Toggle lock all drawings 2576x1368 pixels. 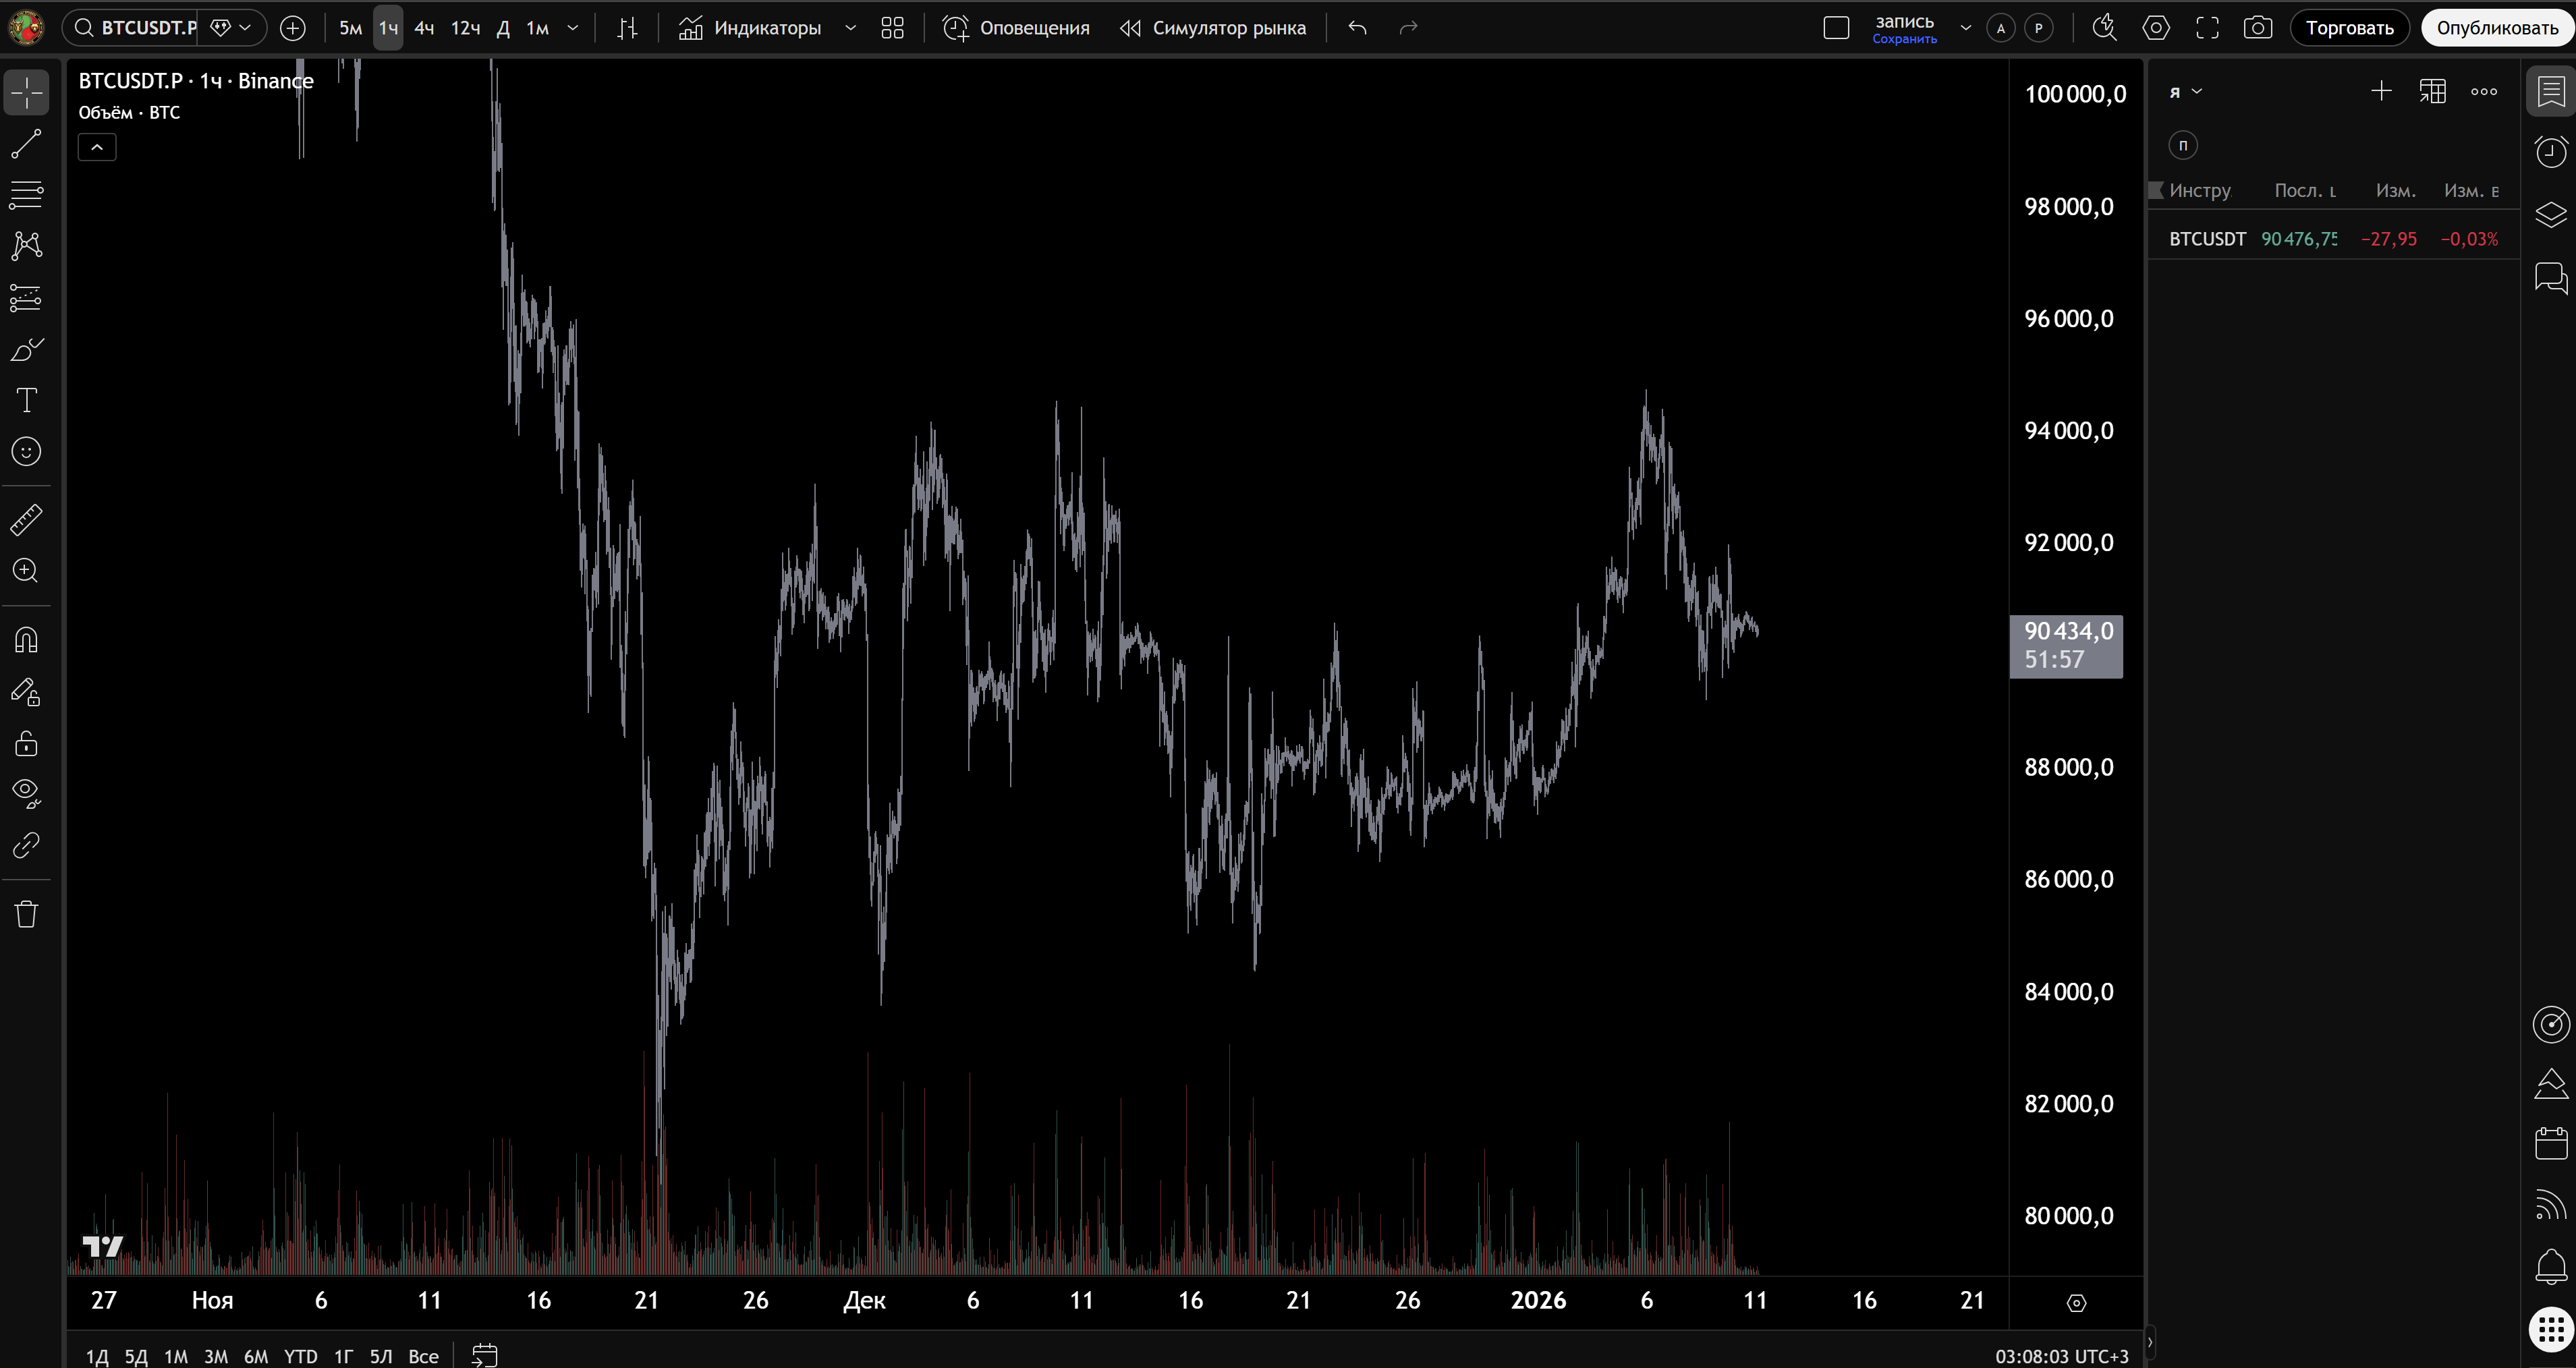tap(26, 743)
